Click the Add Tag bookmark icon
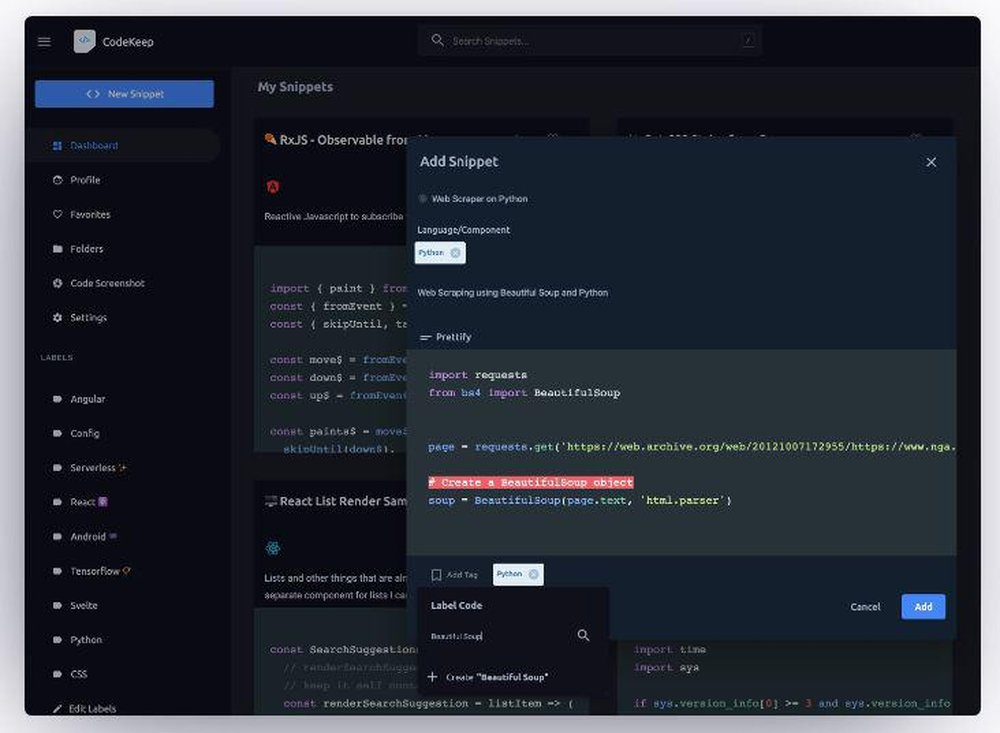Image resolution: width=1000 pixels, height=733 pixels. tap(436, 575)
